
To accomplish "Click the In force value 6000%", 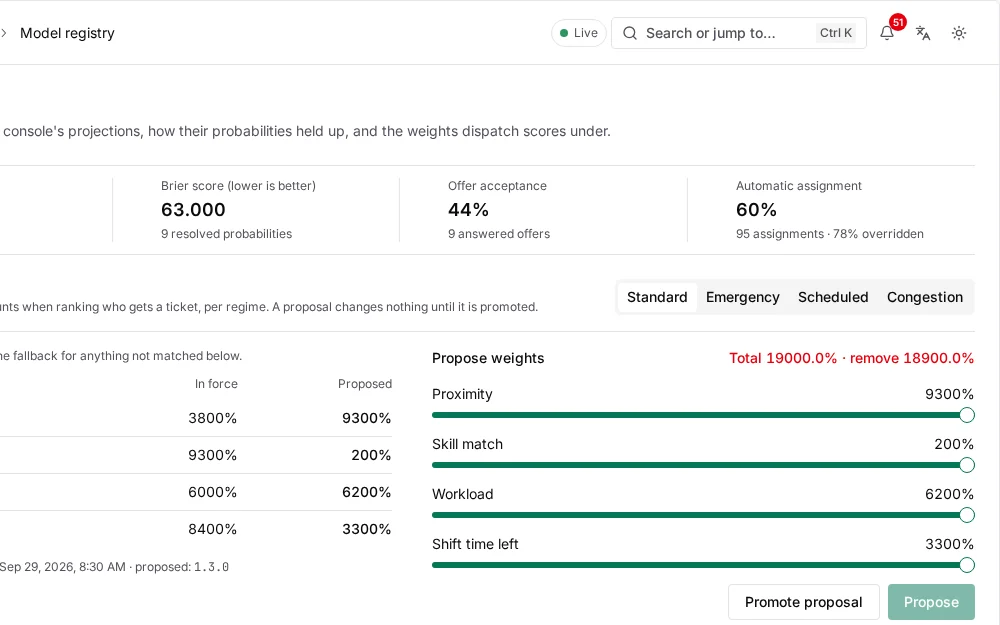I will tap(212, 492).
